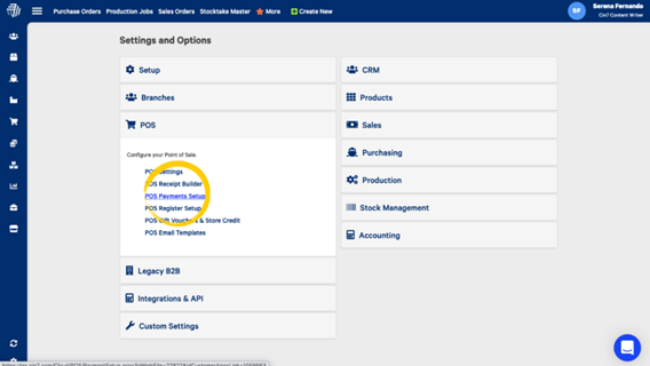Open the reports chart sidebar icon

click(x=14, y=186)
